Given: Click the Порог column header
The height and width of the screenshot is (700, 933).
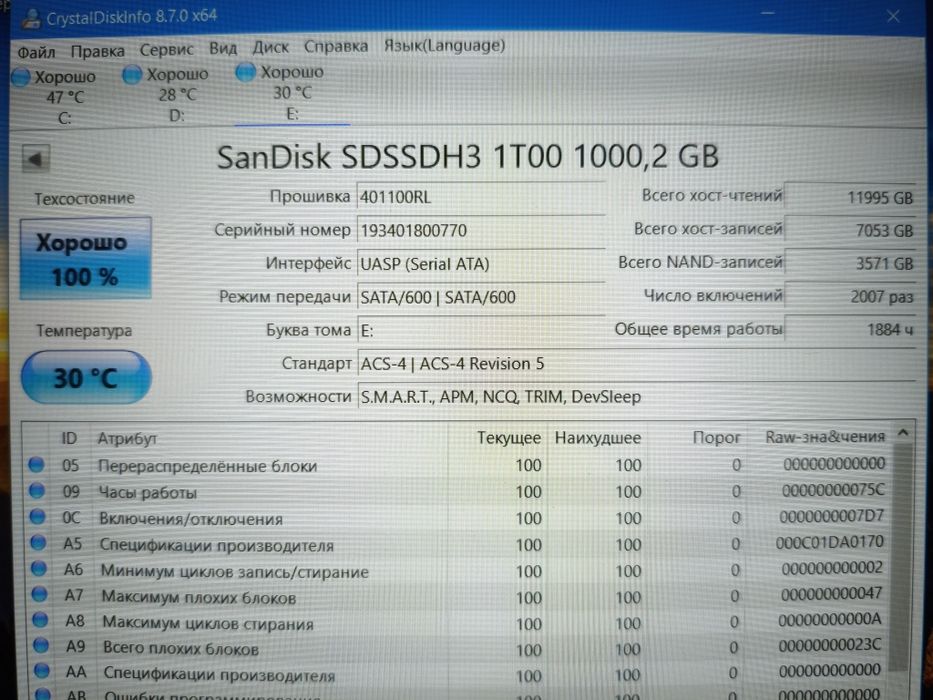Looking at the screenshot, I should (x=716, y=438).
